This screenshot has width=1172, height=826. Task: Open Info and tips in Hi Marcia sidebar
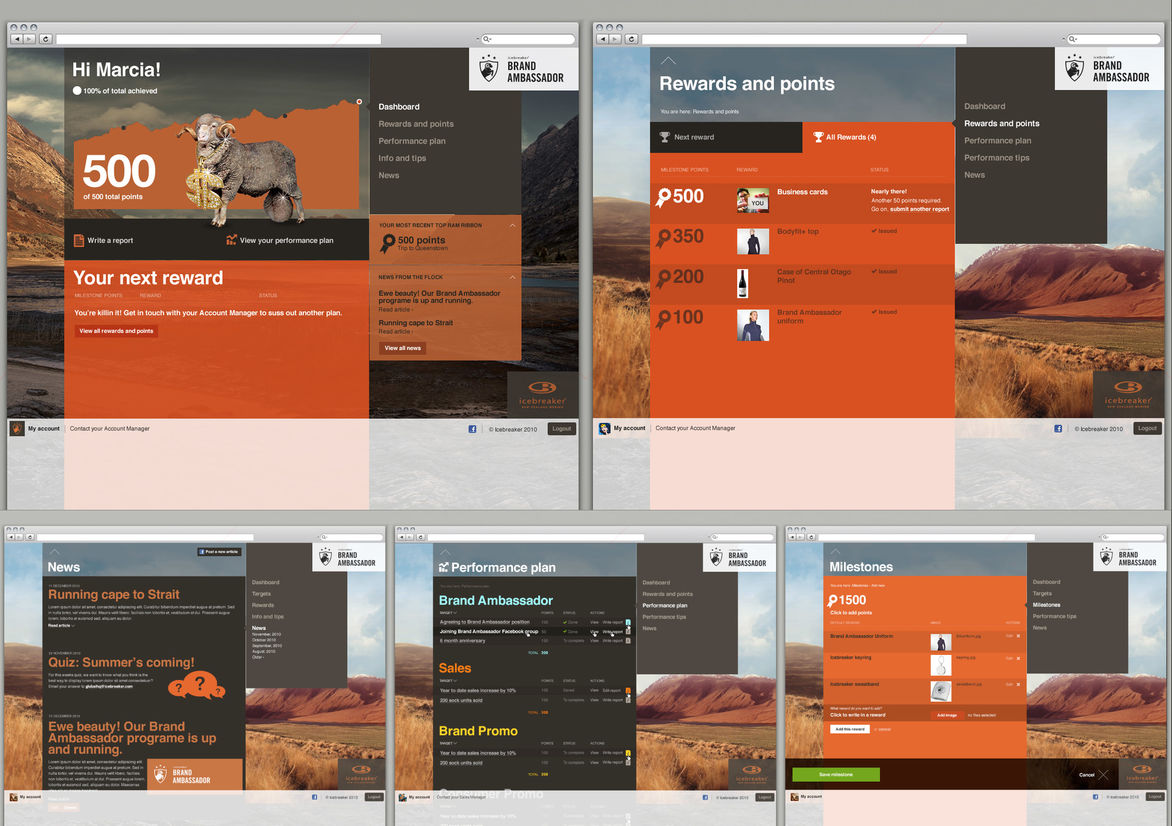(x=402, y=158)
